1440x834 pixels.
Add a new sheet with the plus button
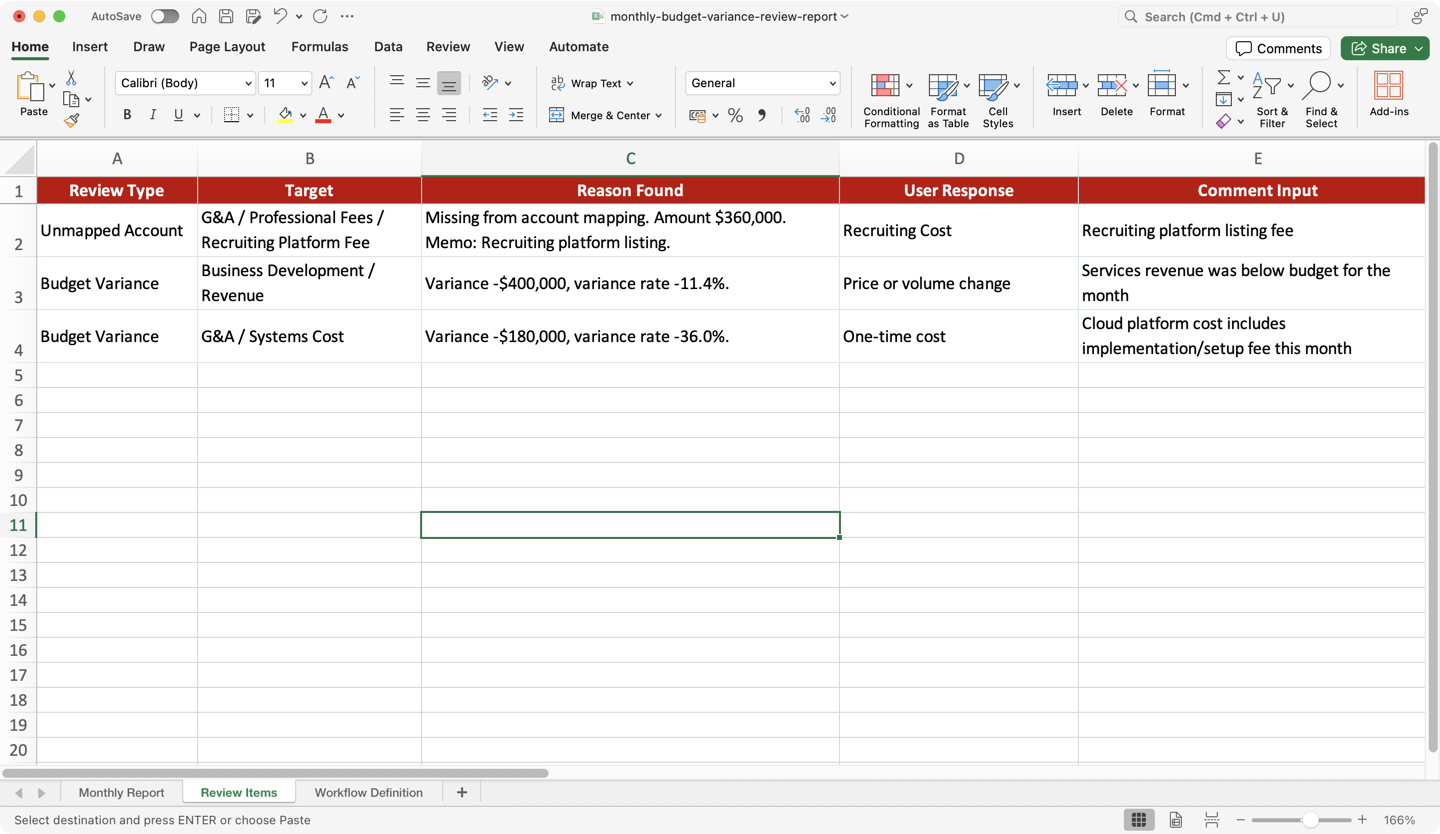(x=461, y=793)
